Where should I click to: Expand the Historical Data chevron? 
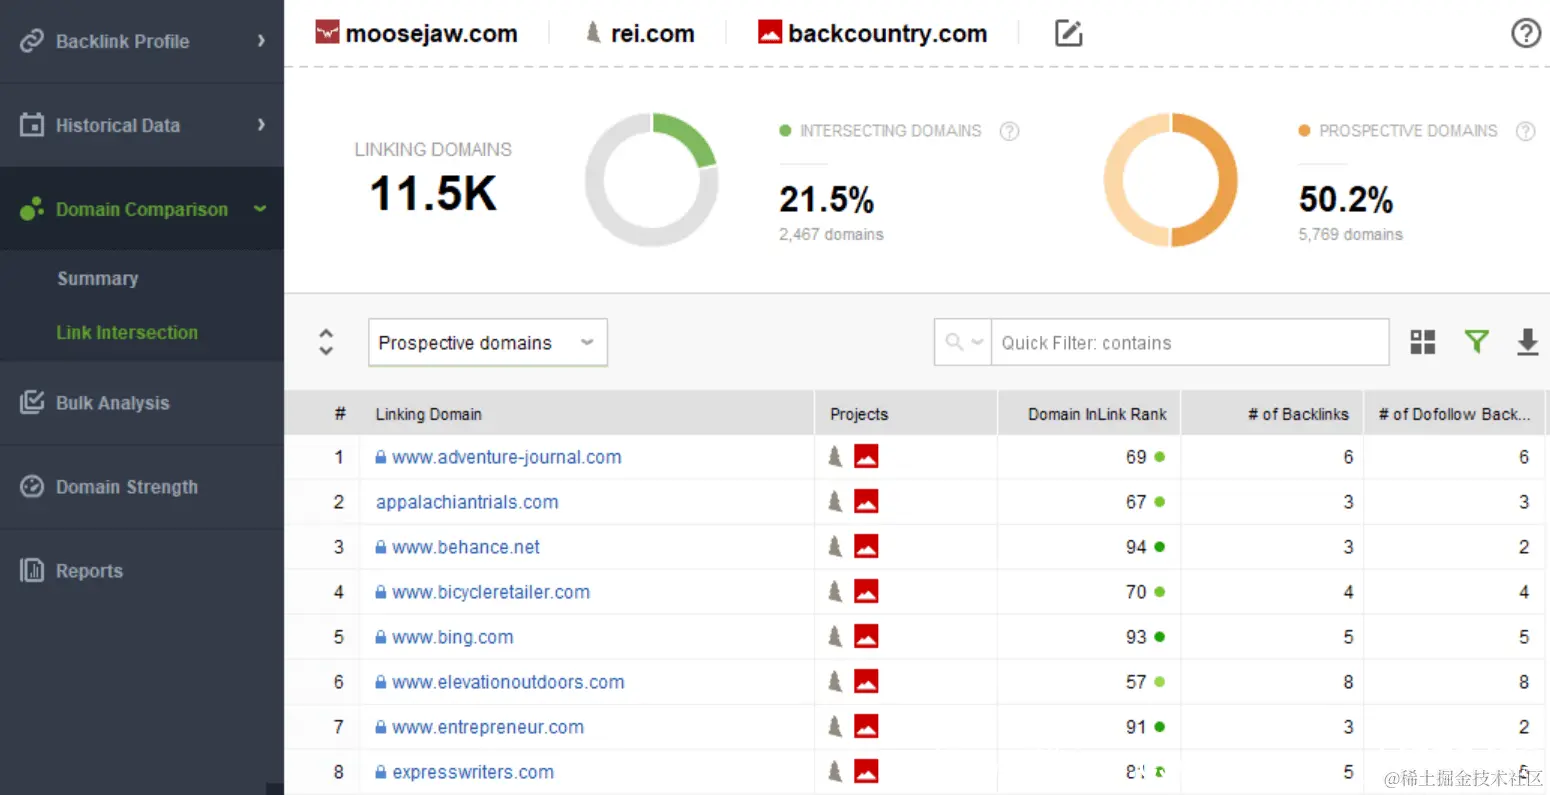261,125
